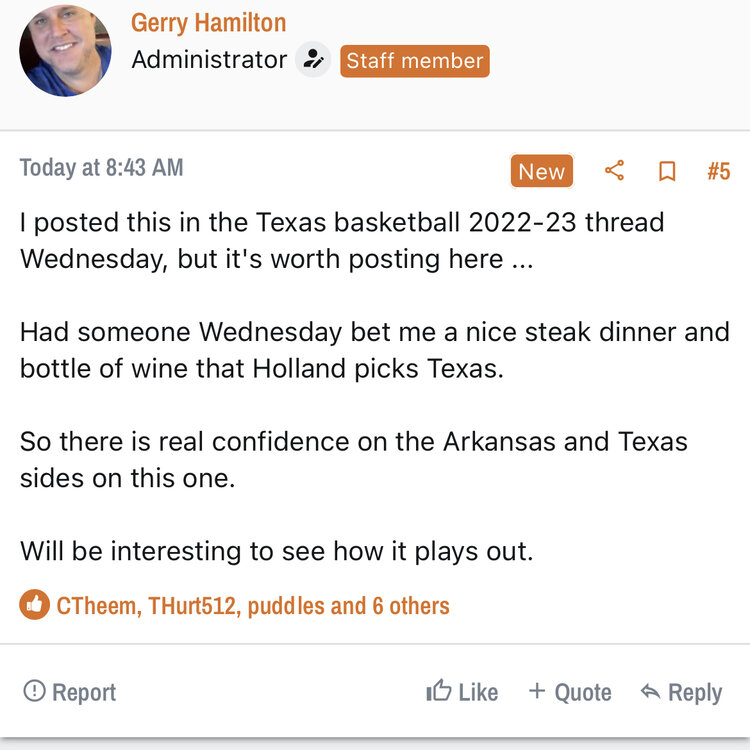Open the Gerry Hamilton username link

(208, 23)
